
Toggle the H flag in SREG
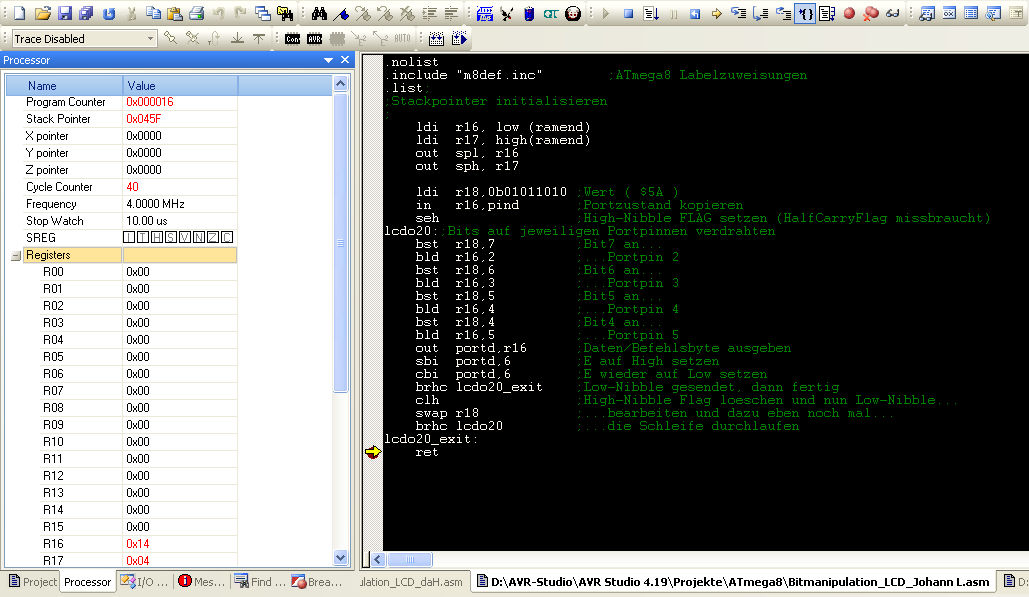[x=157, y=237]
